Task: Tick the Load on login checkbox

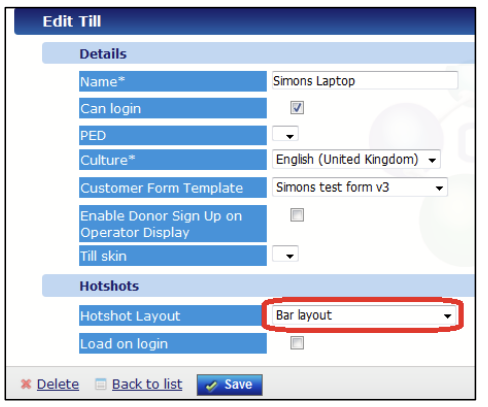Action: click(x=297, y=343)
